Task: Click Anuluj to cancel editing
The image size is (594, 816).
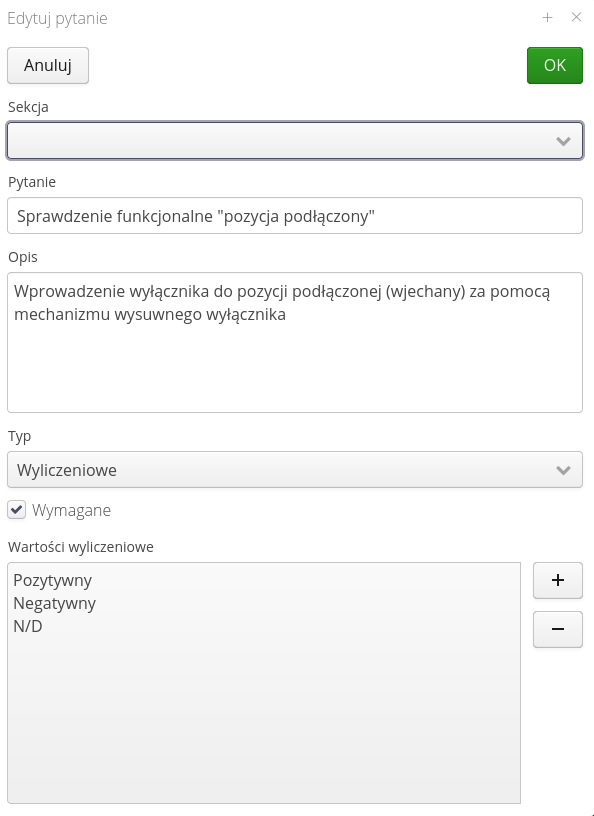Action: coord(47,65)
